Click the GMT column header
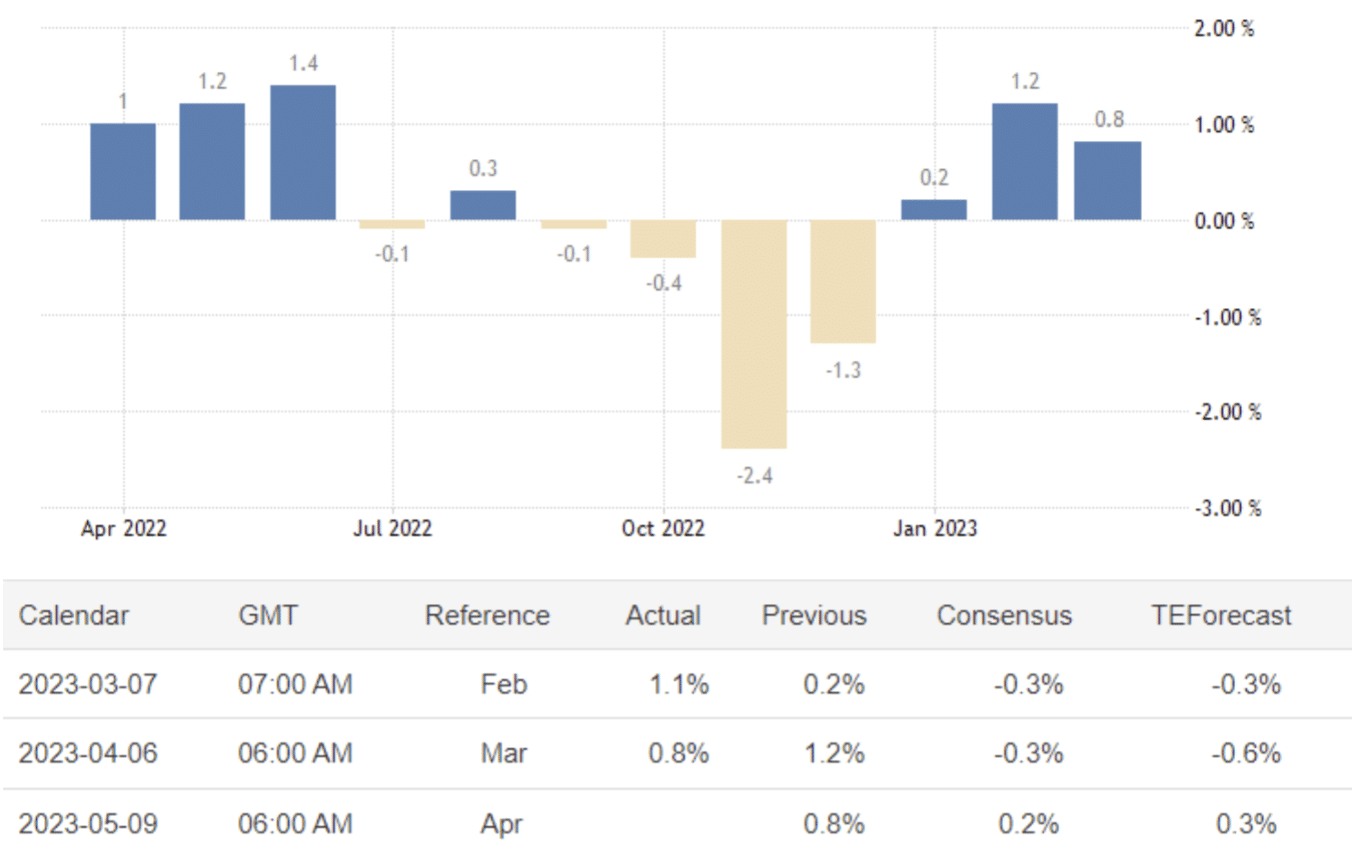Screen dimensions: 1352x860 [x=268, y=615]
